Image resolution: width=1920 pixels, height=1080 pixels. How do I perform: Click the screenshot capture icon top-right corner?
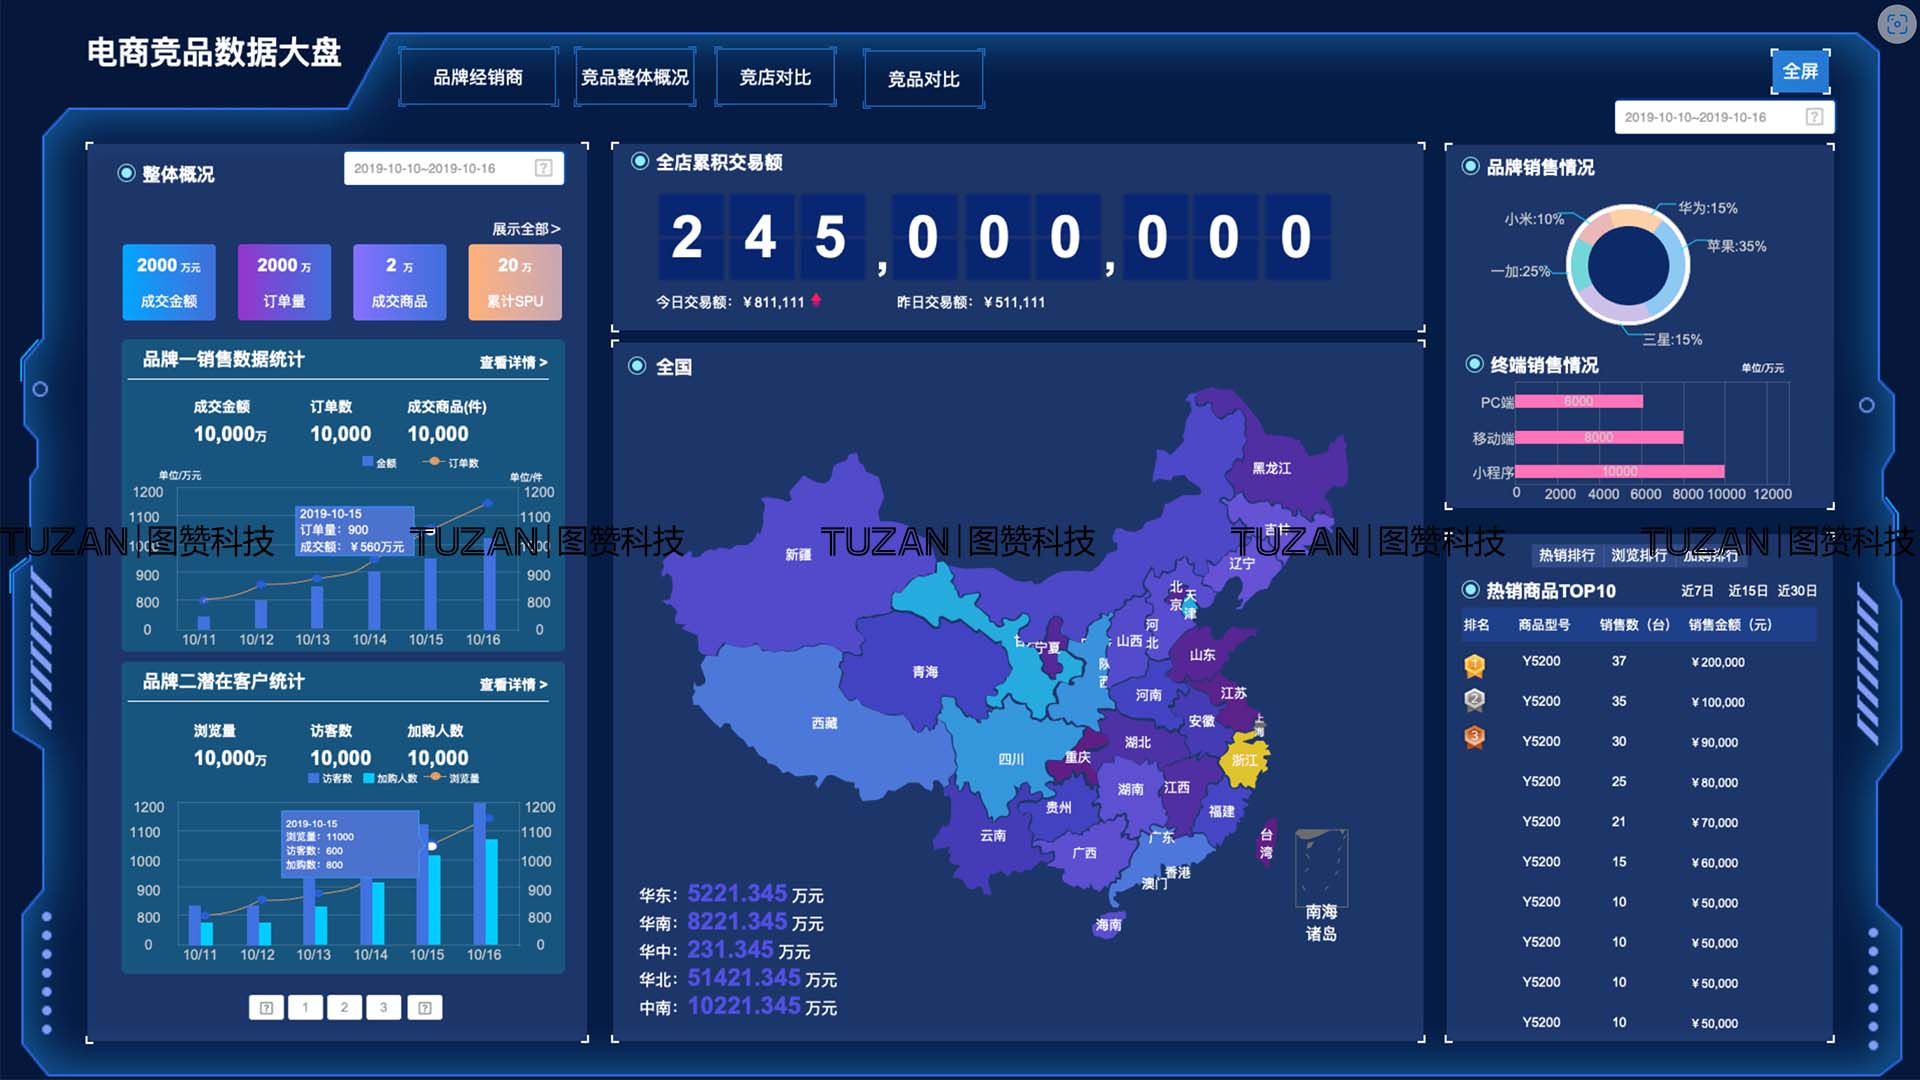1897,24
